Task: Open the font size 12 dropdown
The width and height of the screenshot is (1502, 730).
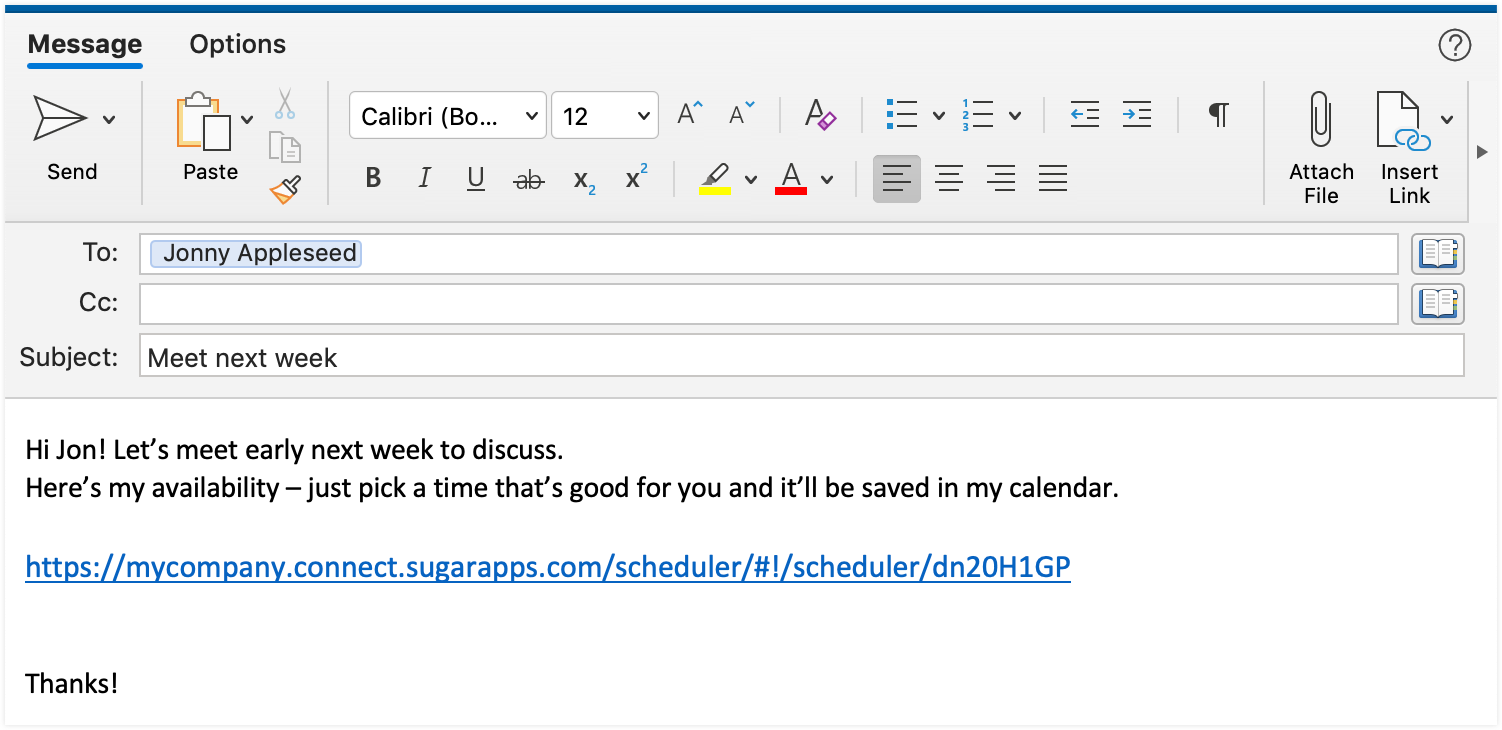Action: point(605,116)
